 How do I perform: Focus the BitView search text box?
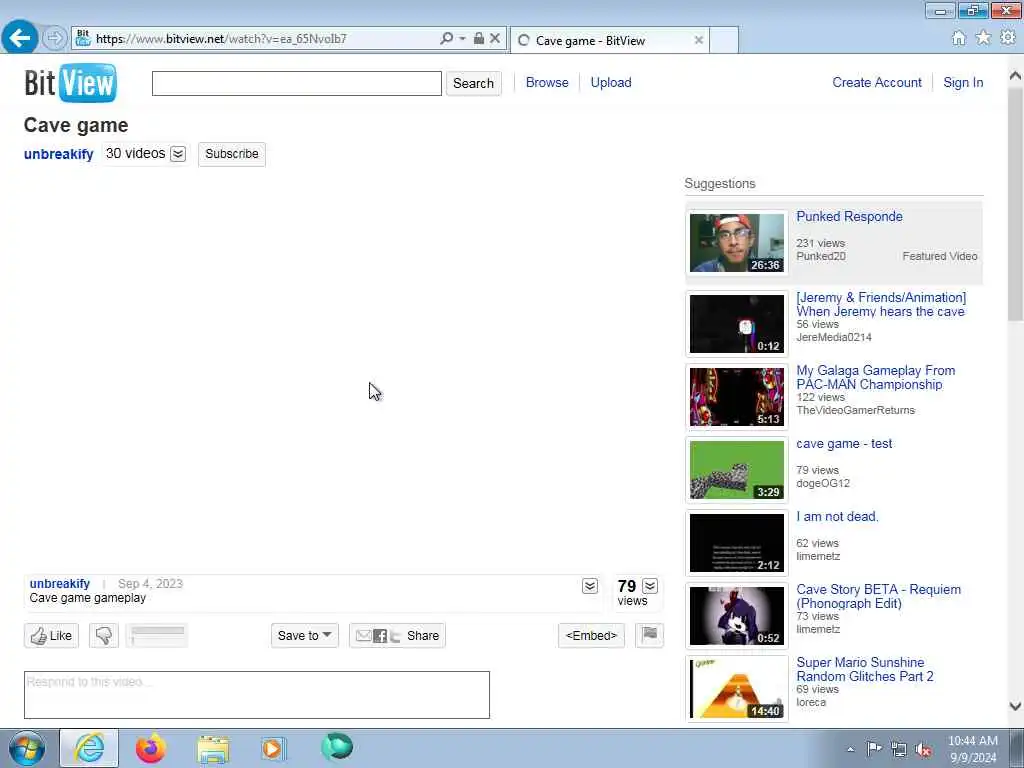[296, 84]
